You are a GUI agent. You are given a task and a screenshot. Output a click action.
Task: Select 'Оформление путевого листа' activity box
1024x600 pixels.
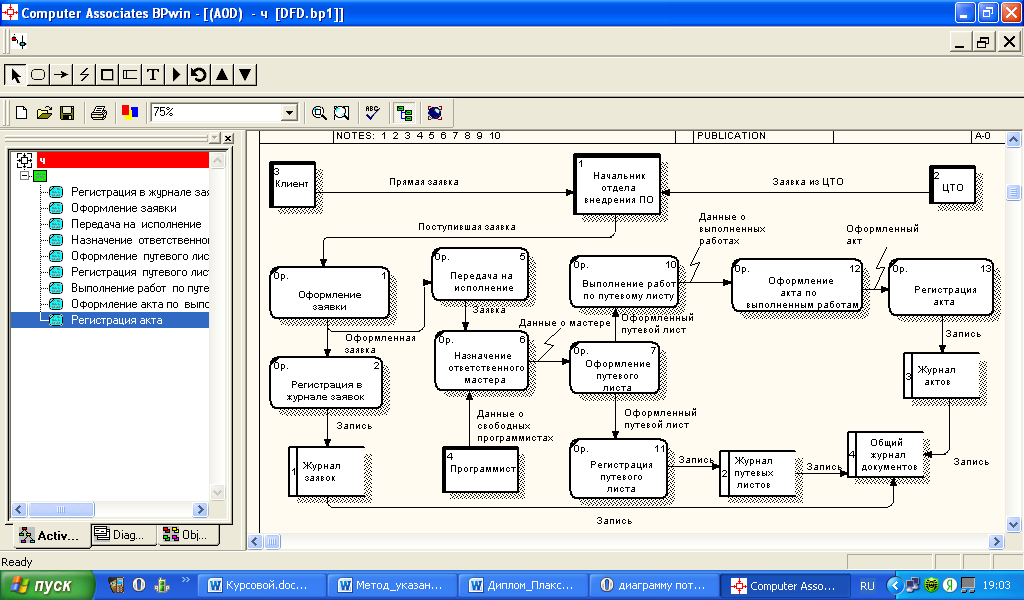click(615, 369)
